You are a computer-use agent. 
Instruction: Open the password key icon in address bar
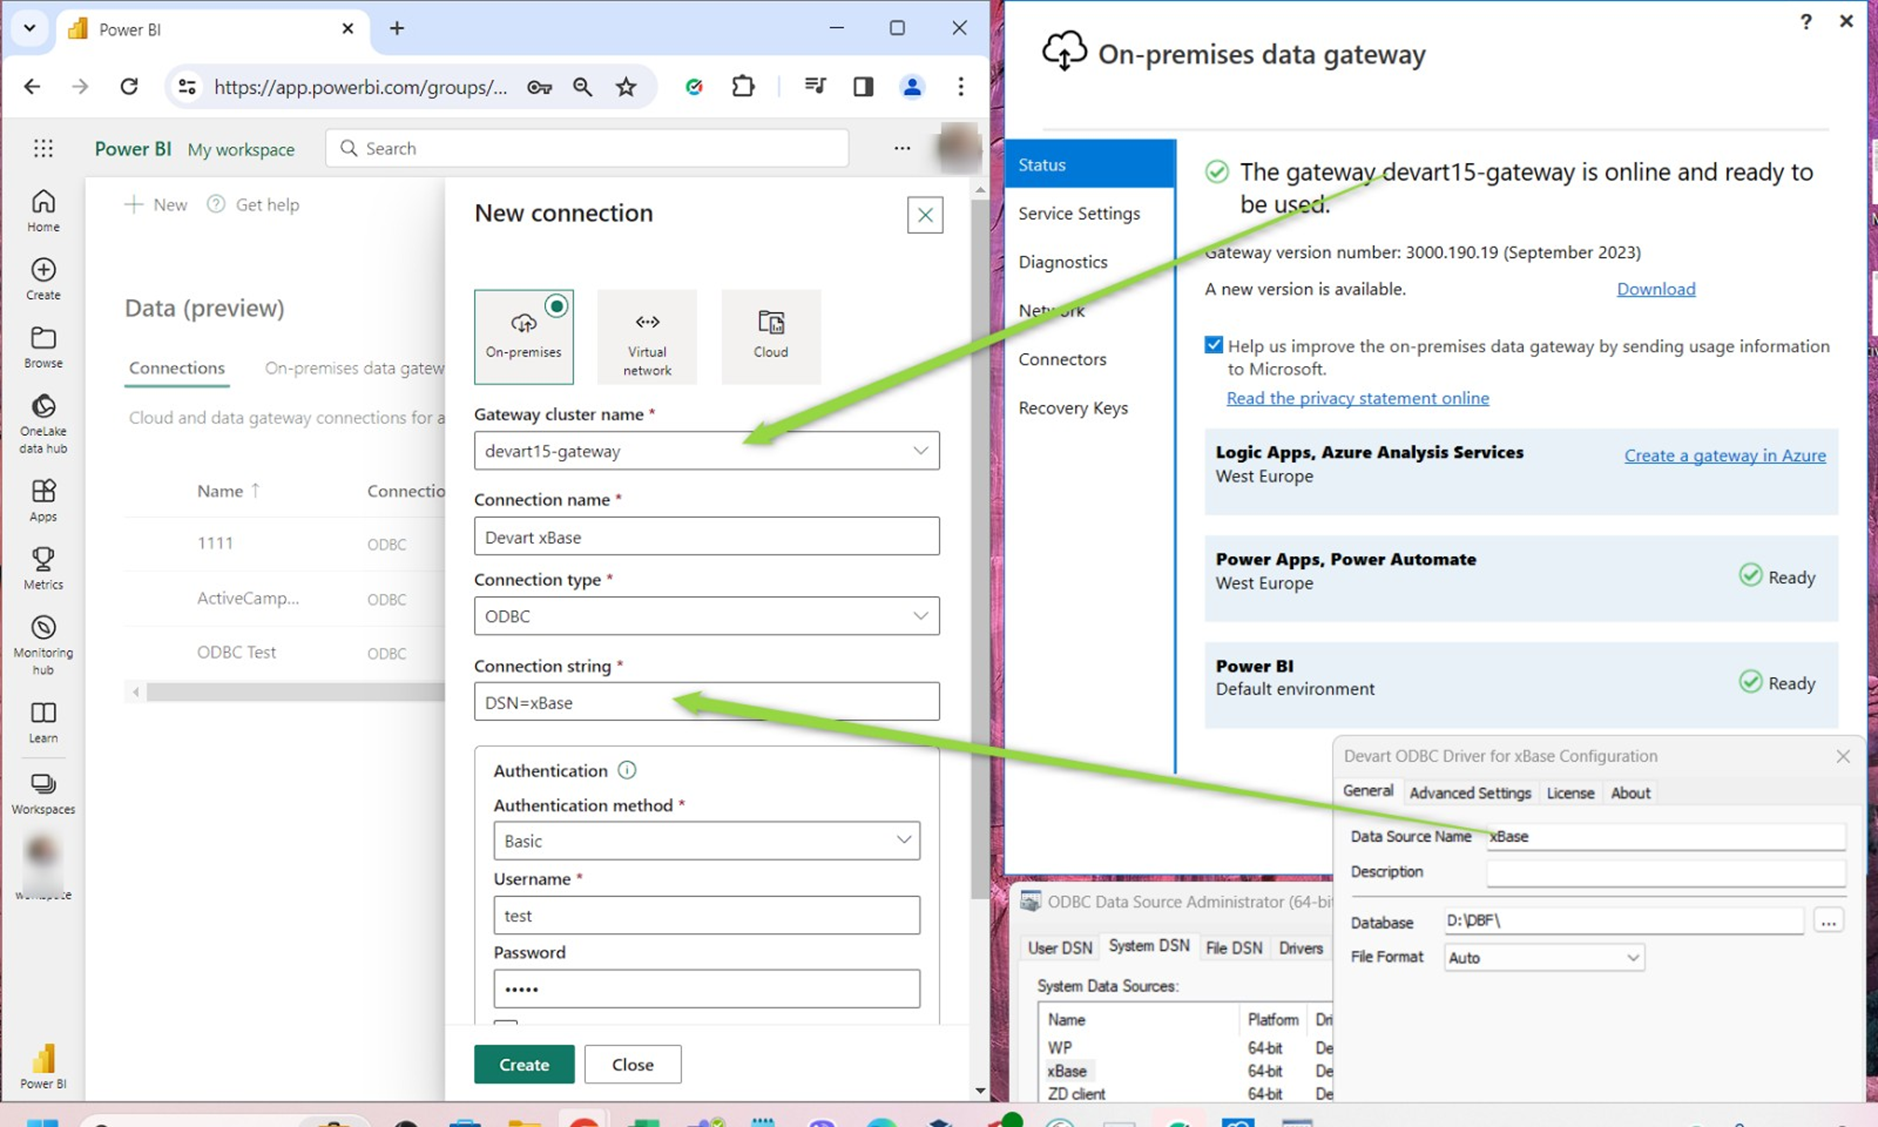click(539, 87)
